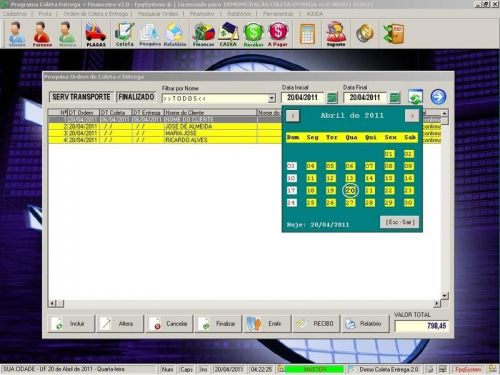This screenshot has width=500, height=375.
Task: Open the AJUDA menu
Action: click(x=315, y=14)
